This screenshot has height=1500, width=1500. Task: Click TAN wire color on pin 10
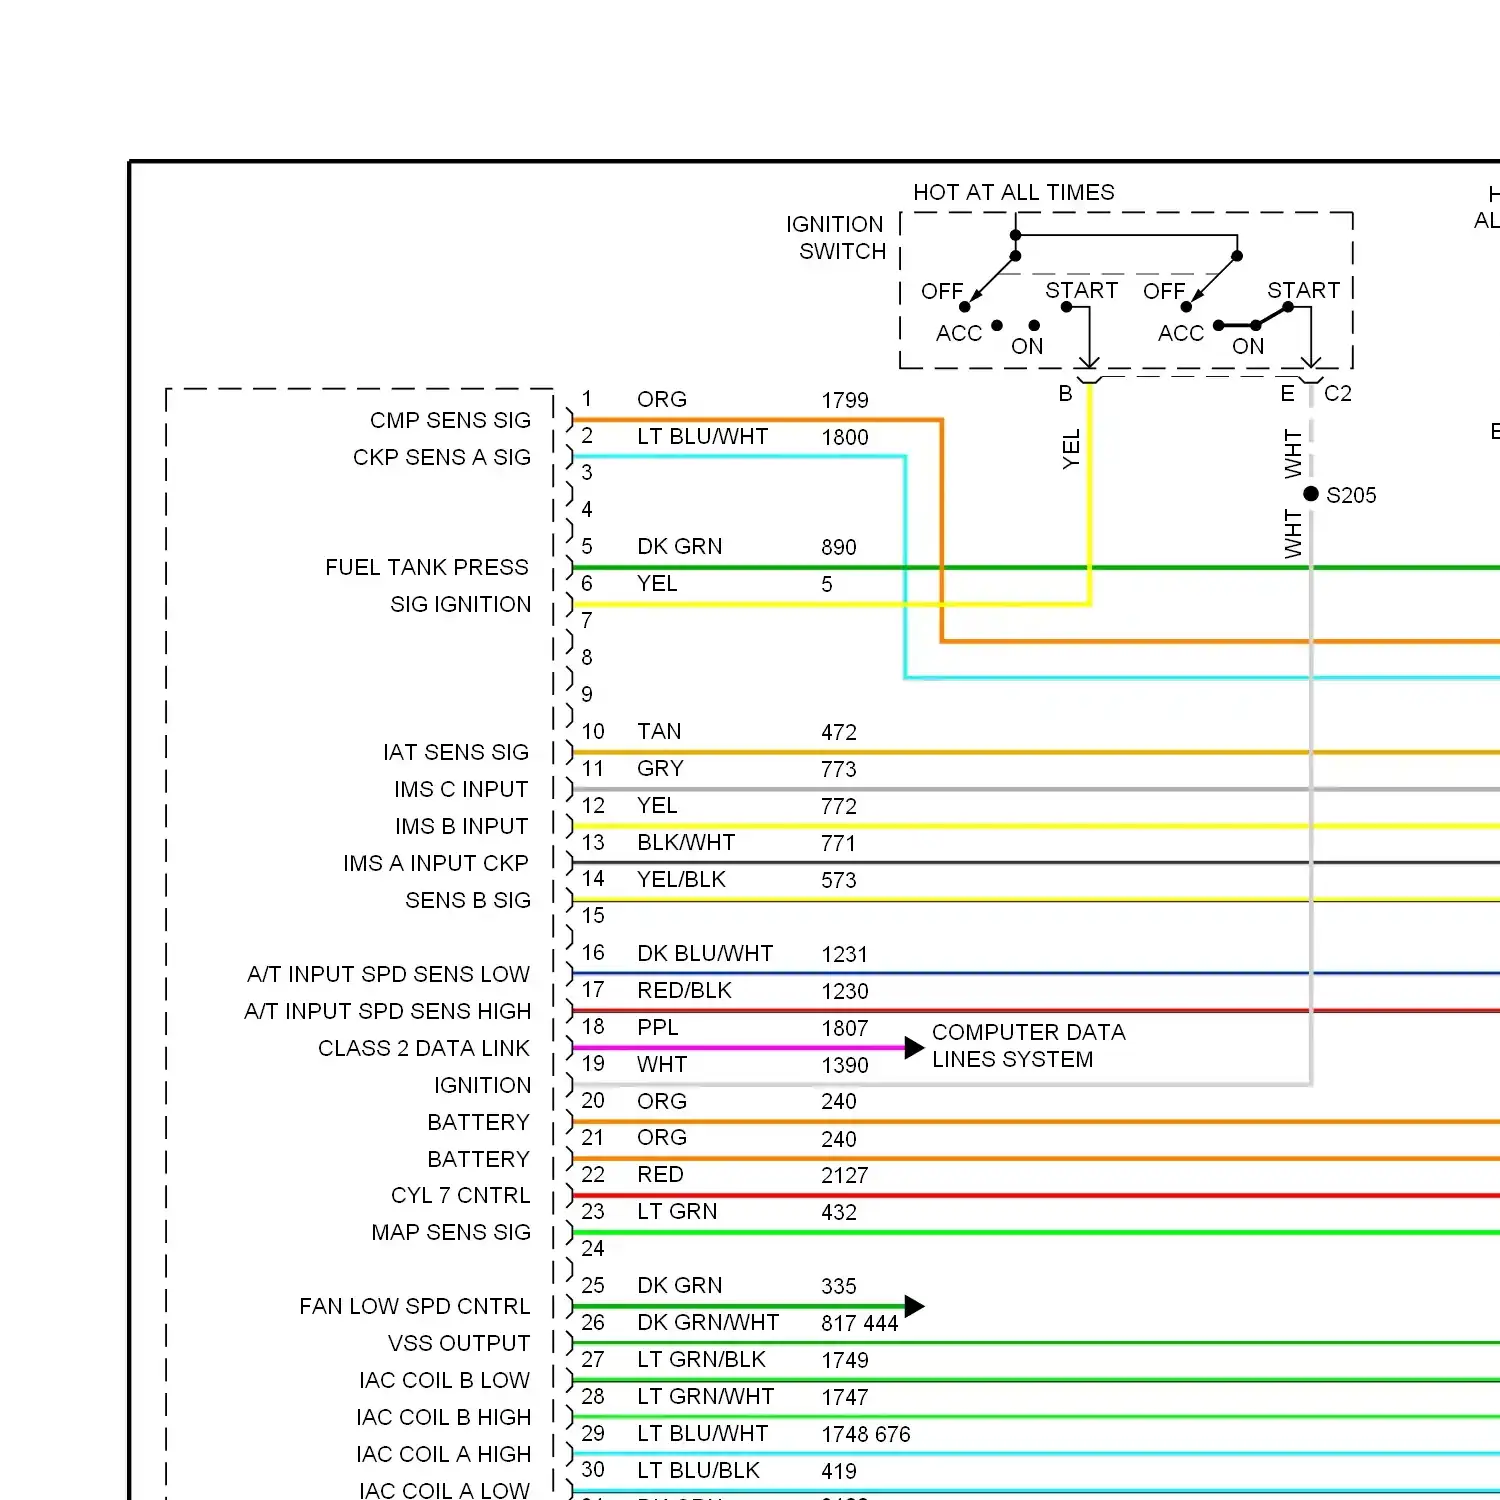pos(659,731)
